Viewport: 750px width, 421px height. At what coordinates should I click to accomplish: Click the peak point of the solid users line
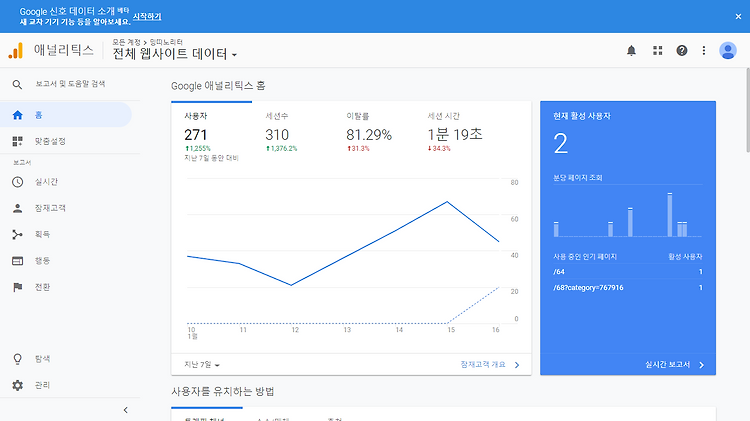(447, 202)
